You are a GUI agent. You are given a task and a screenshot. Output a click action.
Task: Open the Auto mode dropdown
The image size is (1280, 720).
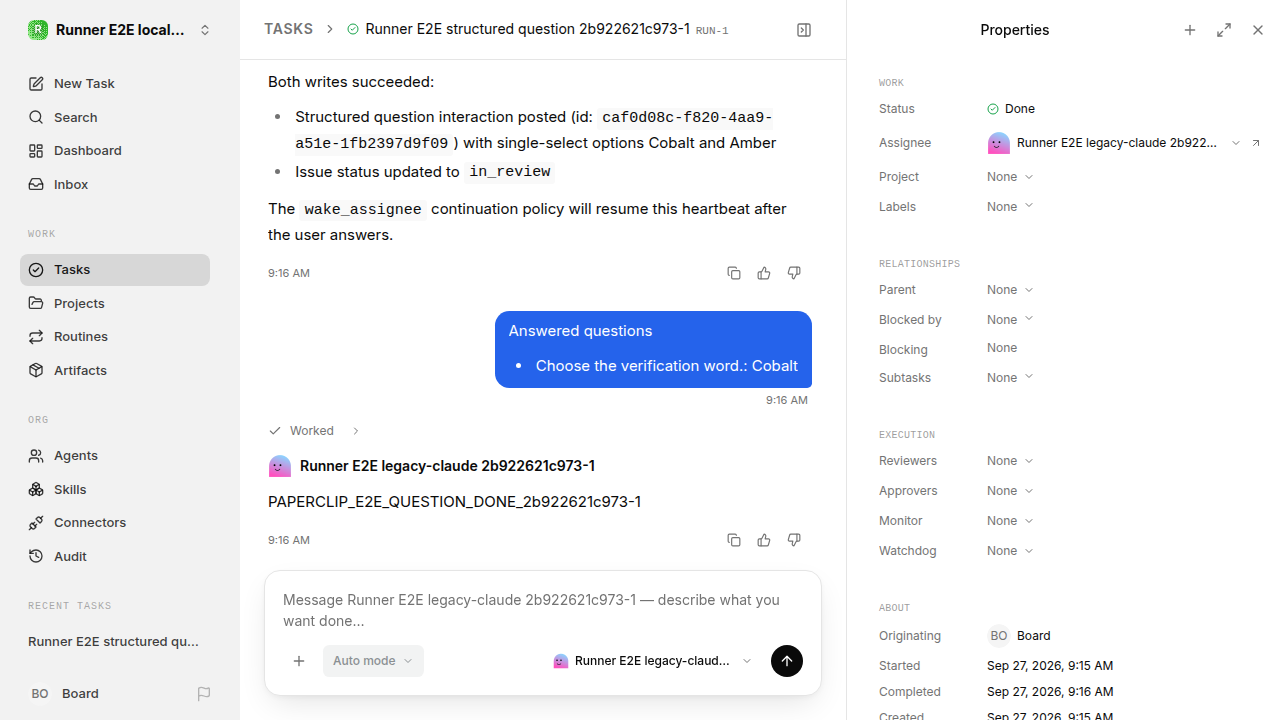point(373,661)
